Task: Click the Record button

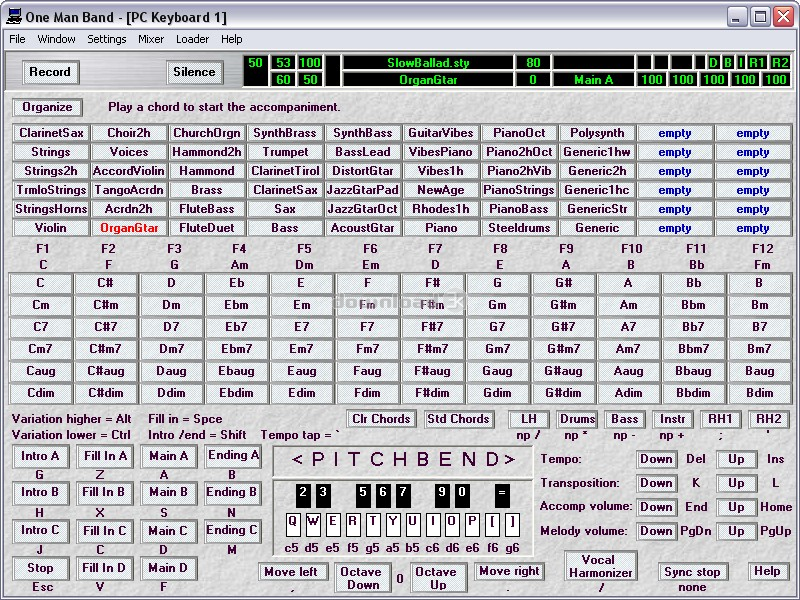Action: tap(50, 72)
